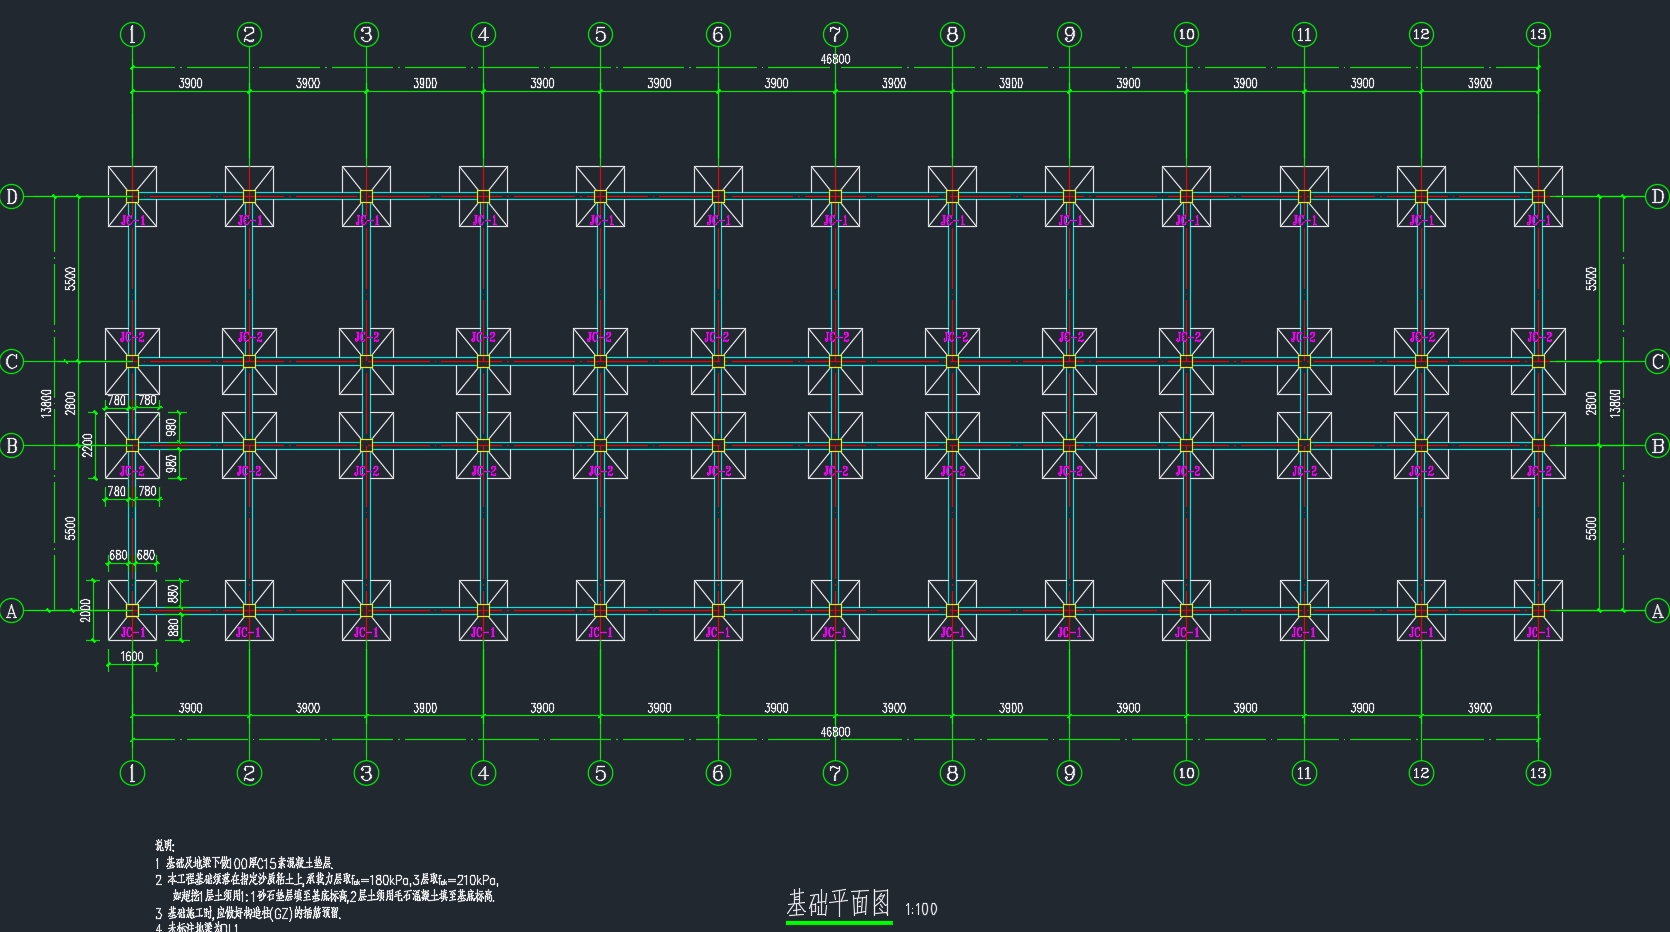
Task: Click bottom 3900 dimension between axes 3 and 4
Action: tap(425, 708)
